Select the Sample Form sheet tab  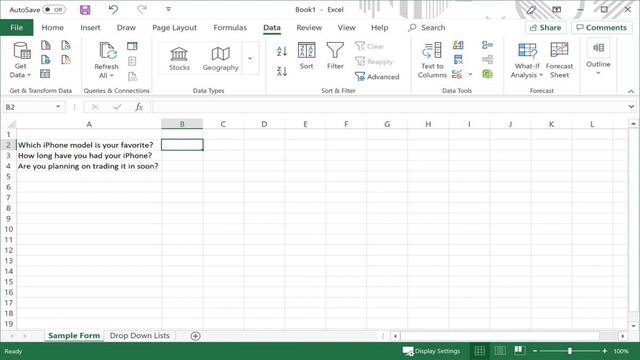(x=74, y=336)
